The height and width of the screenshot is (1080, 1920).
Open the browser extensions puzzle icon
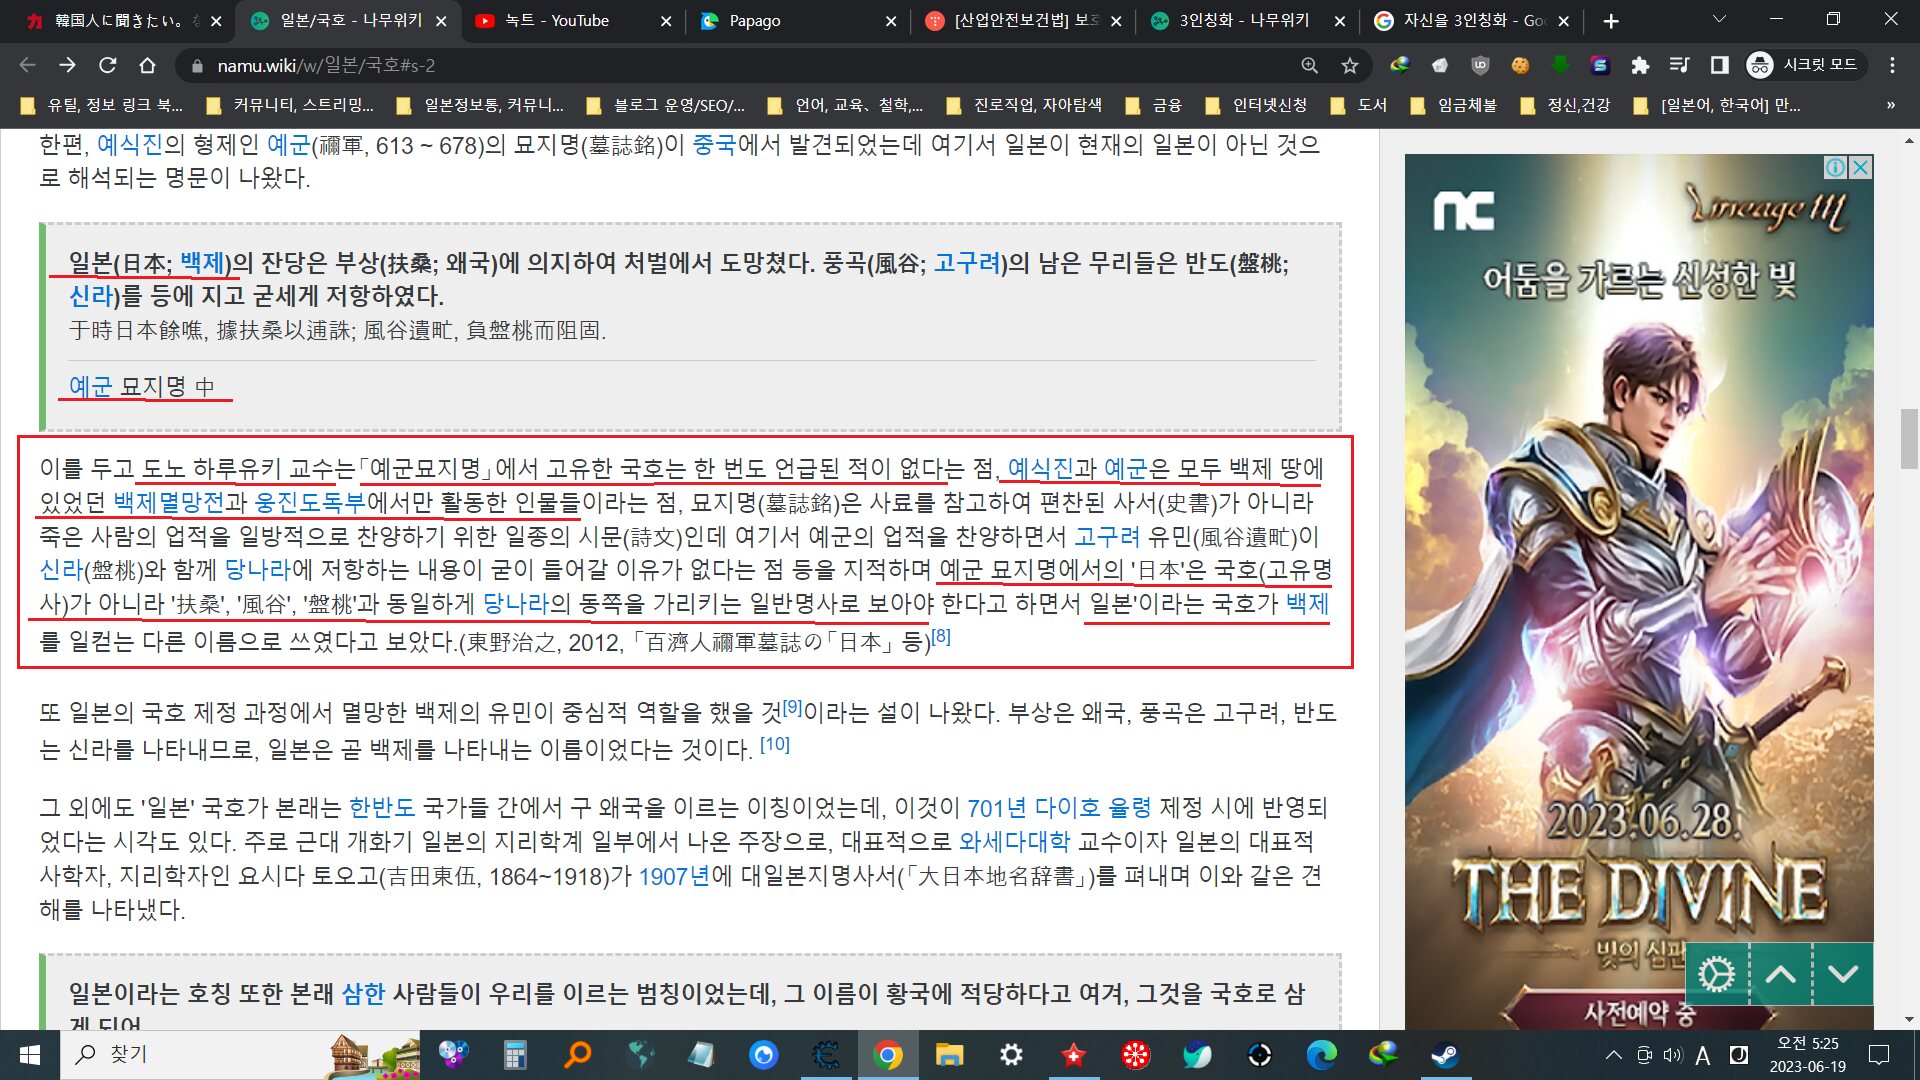1640,65
